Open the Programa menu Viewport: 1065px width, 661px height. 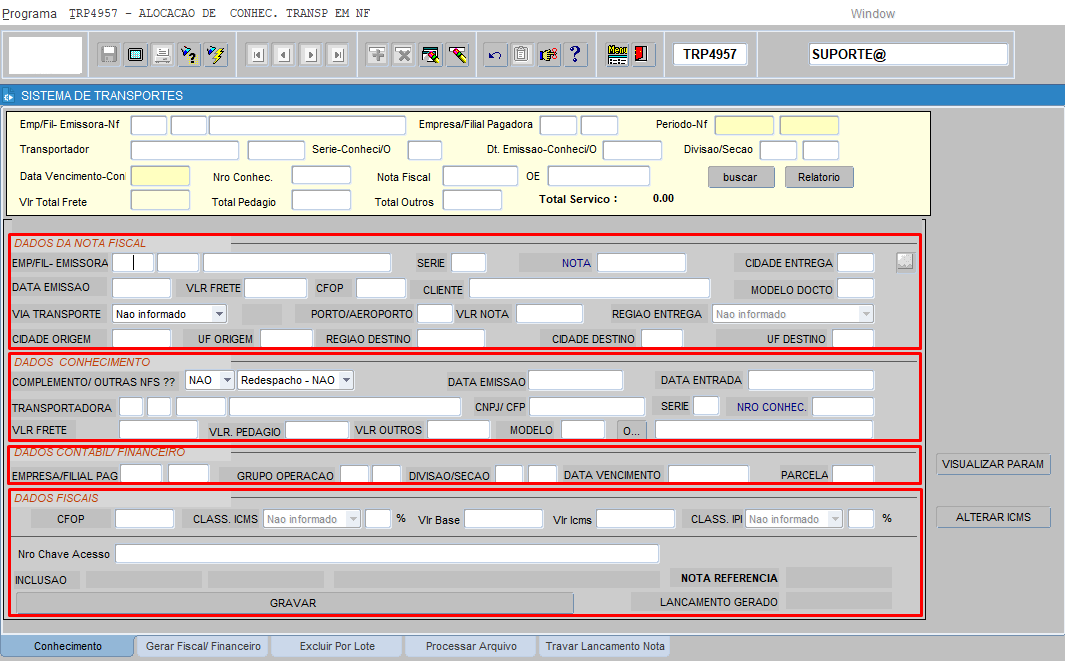29,14
